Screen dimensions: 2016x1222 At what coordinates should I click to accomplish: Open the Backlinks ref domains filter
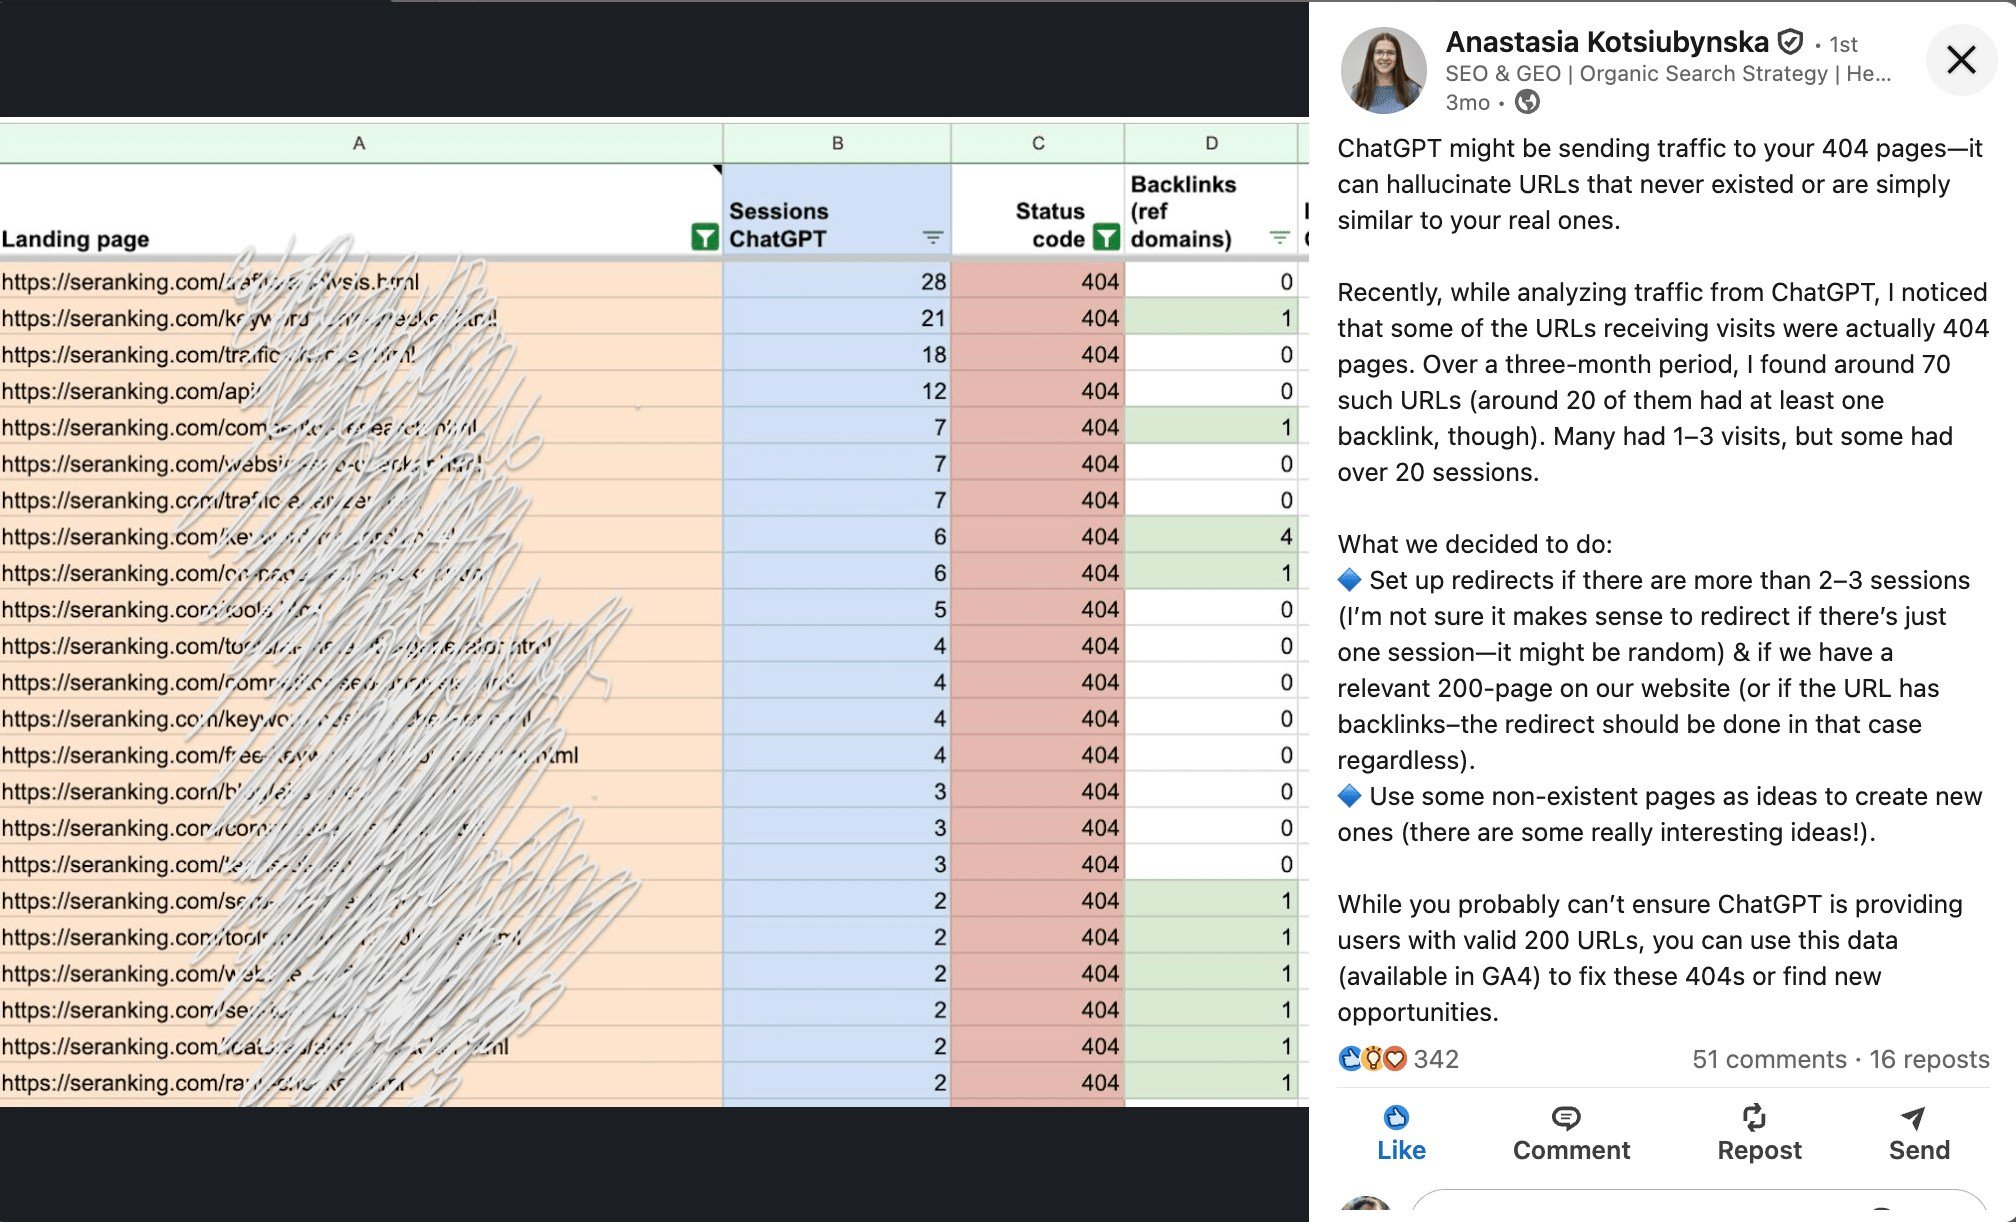1279,238
